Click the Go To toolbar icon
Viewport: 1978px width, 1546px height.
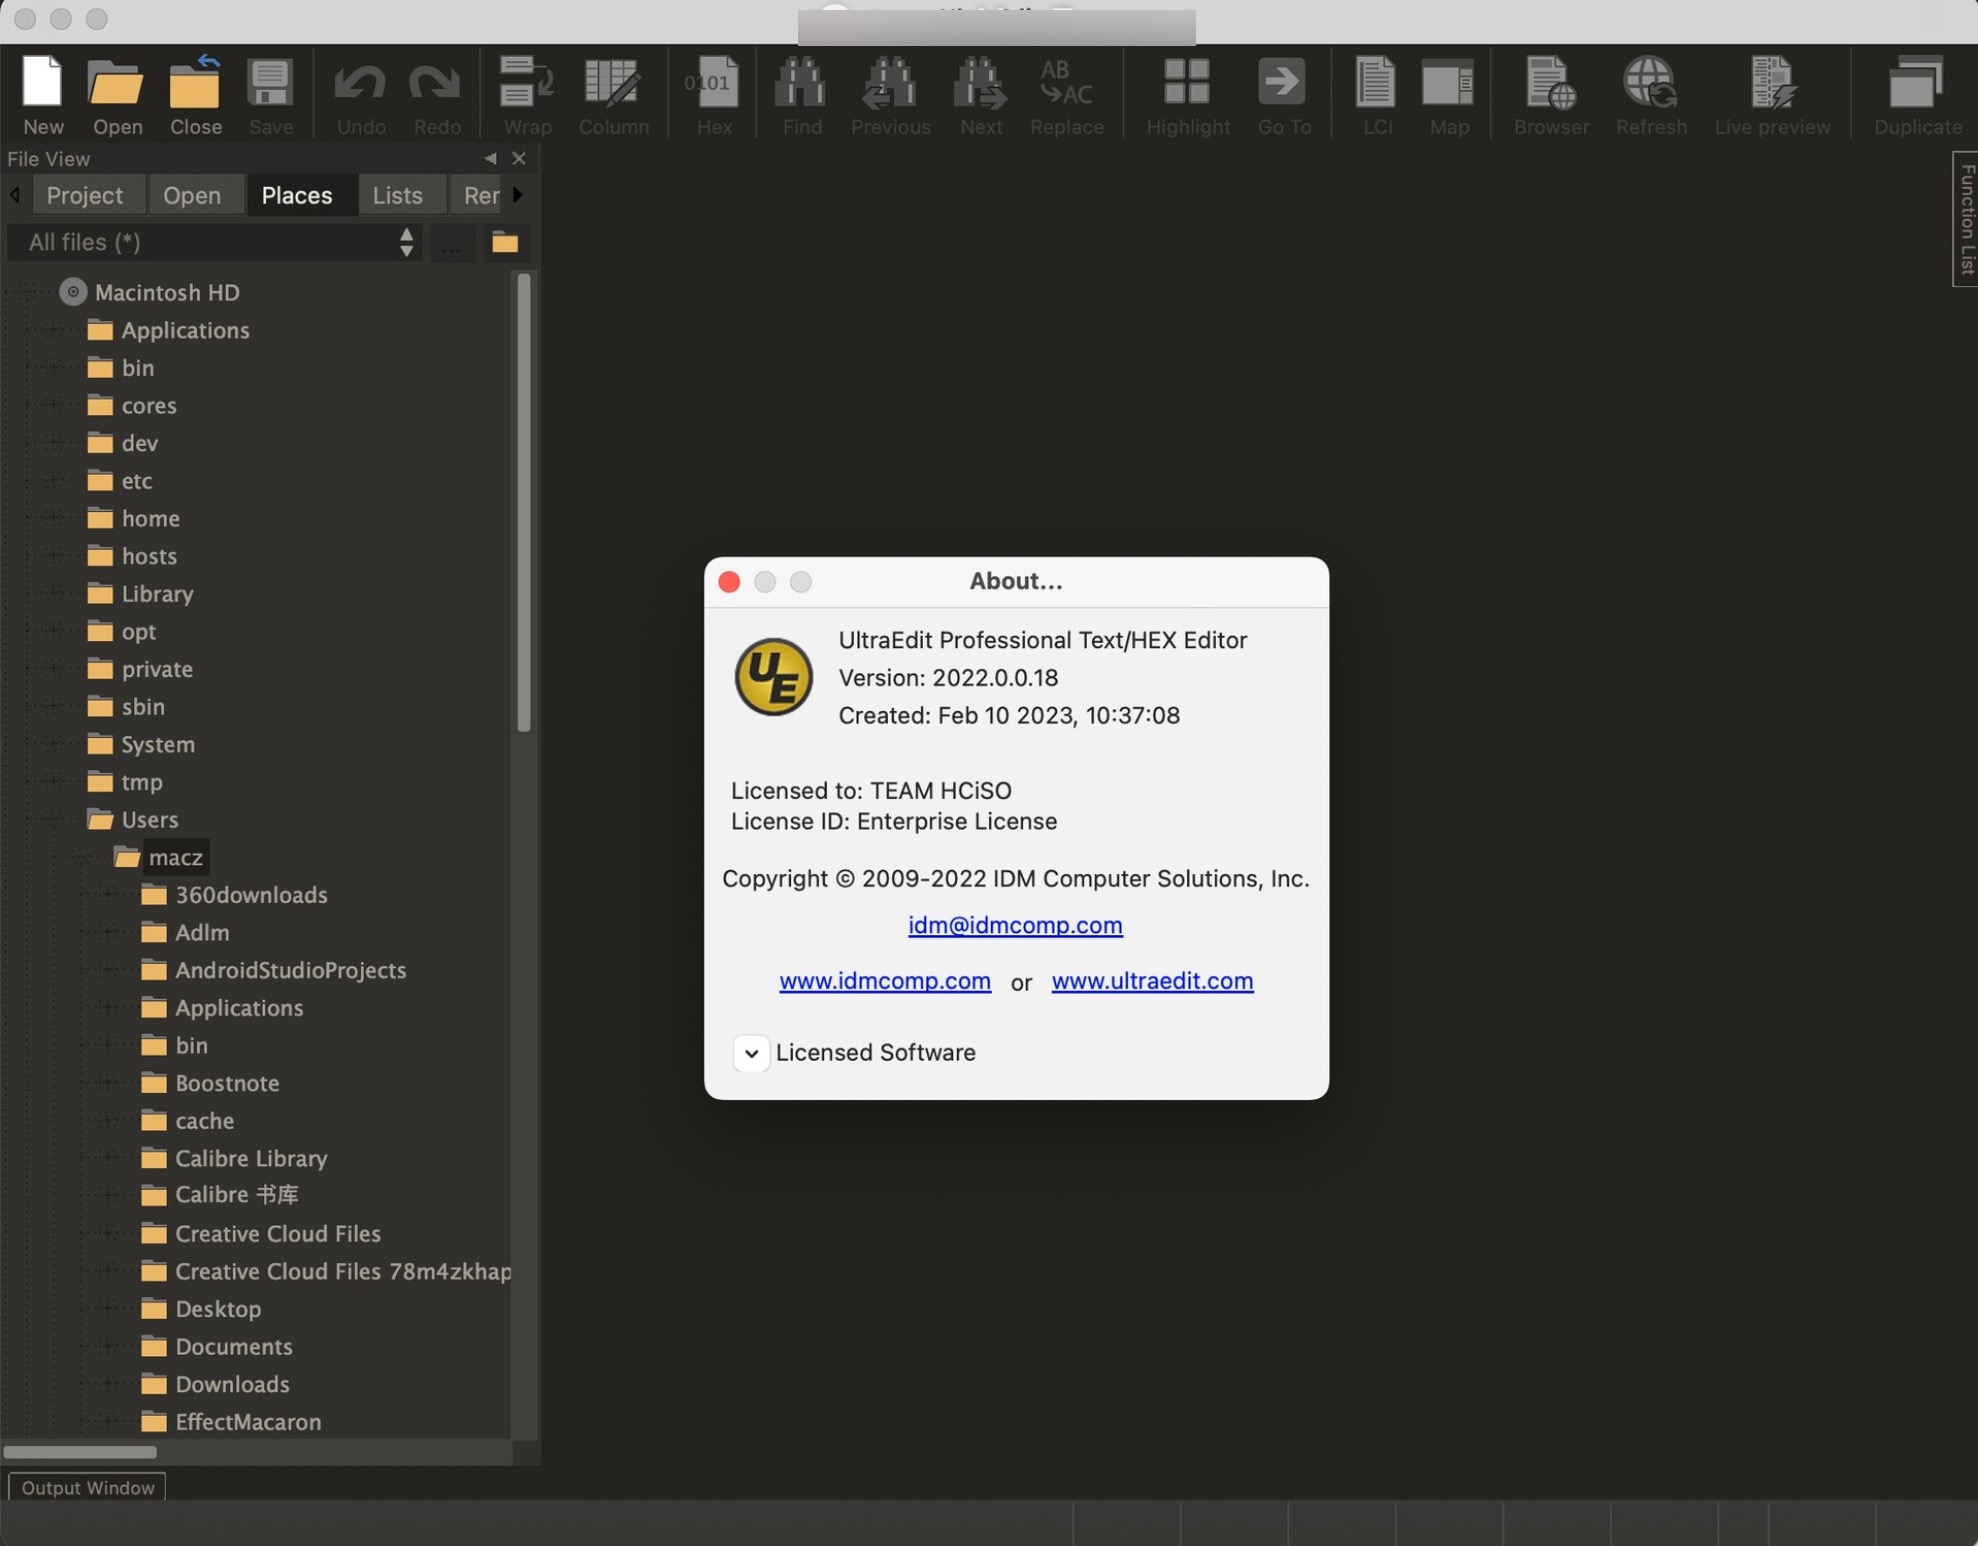(x=1283, y=95)
